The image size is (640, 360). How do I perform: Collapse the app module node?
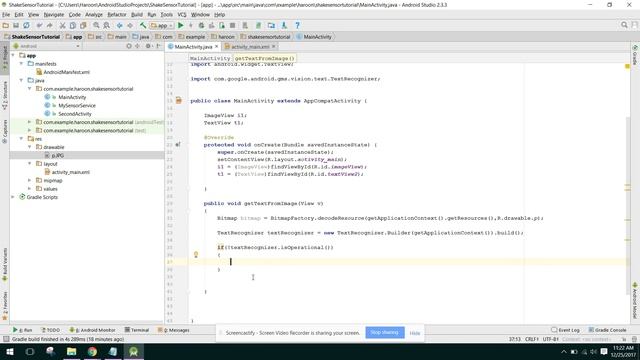(13, 55)
